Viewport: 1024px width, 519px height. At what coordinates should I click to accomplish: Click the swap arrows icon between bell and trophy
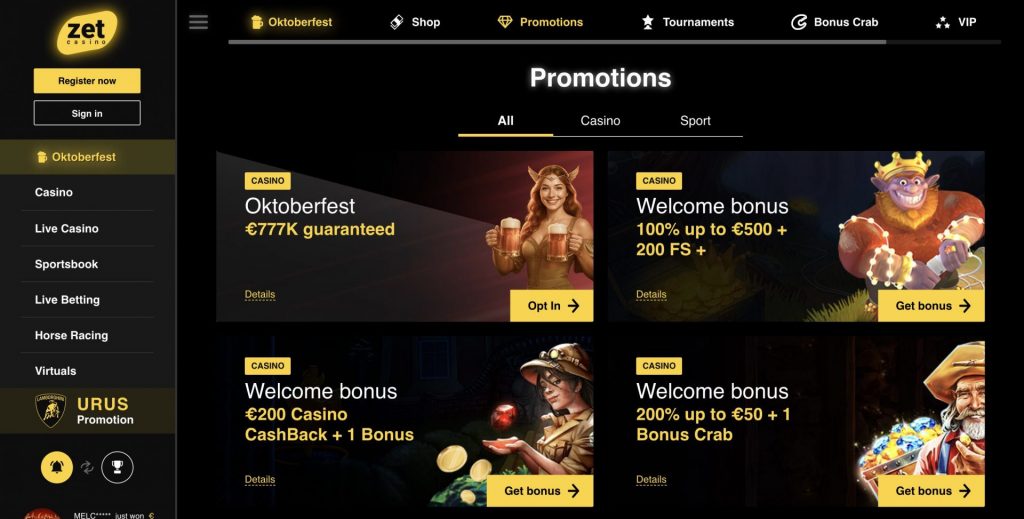87,467
